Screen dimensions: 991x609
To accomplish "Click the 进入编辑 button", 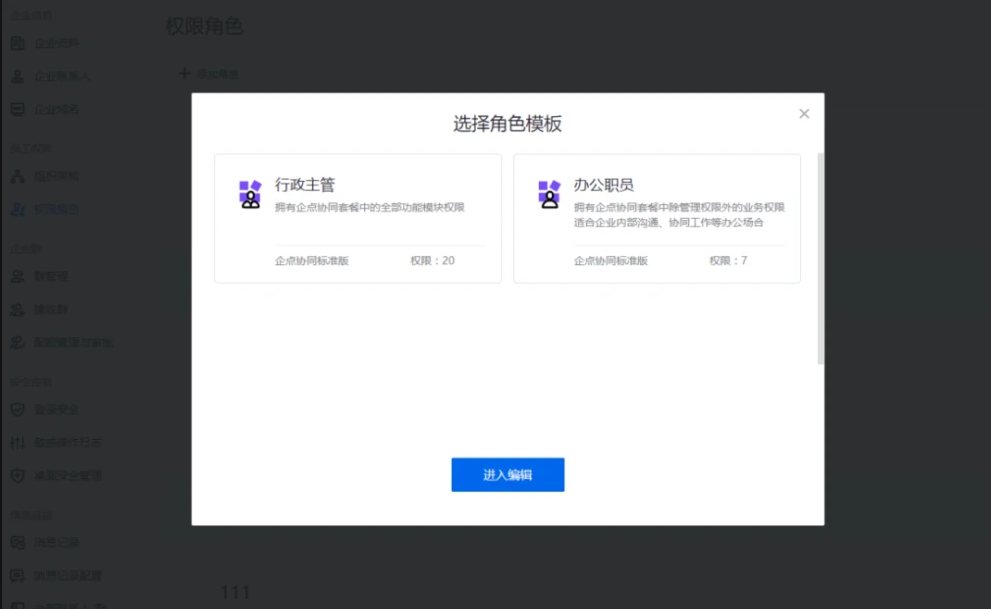I will 508,474.
